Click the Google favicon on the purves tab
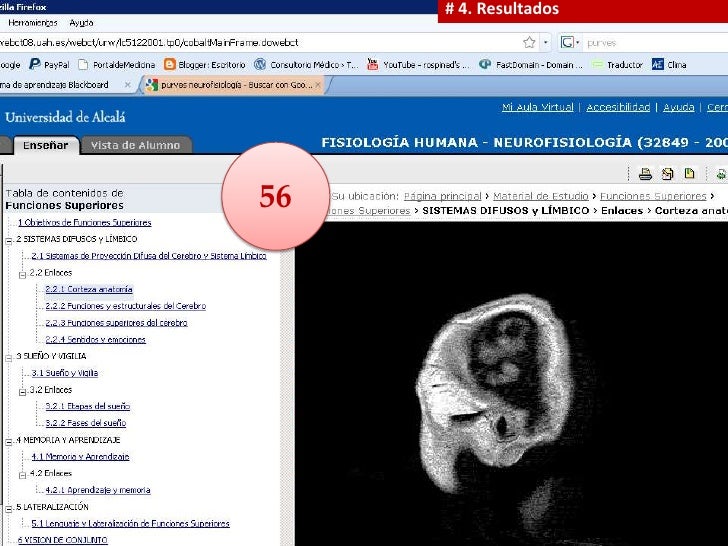 click(x=152, y=85)
